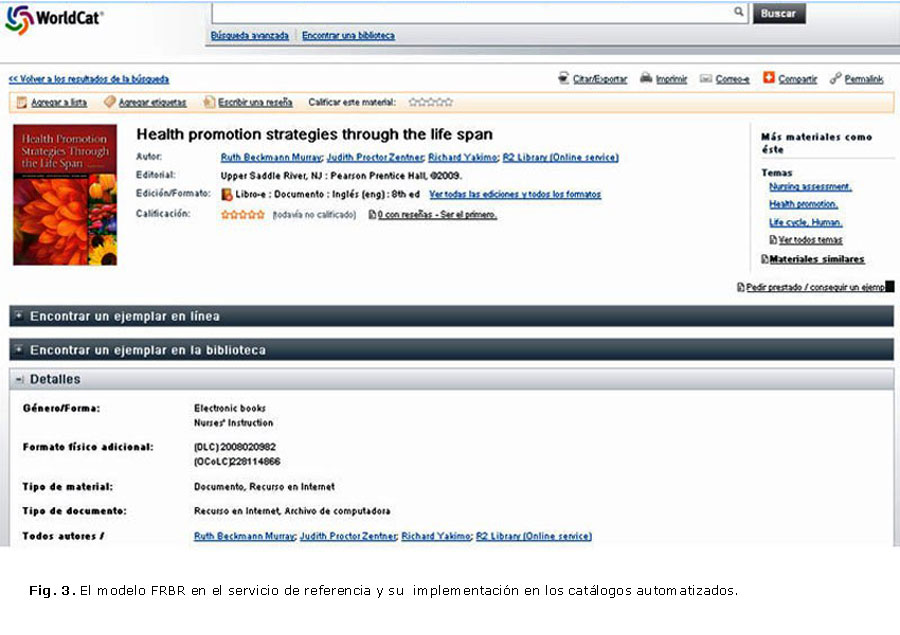Viewport: 900px width, 635px height.
Task: Expand Encontrar un ejemplar en línea
Action: (18, 316)
